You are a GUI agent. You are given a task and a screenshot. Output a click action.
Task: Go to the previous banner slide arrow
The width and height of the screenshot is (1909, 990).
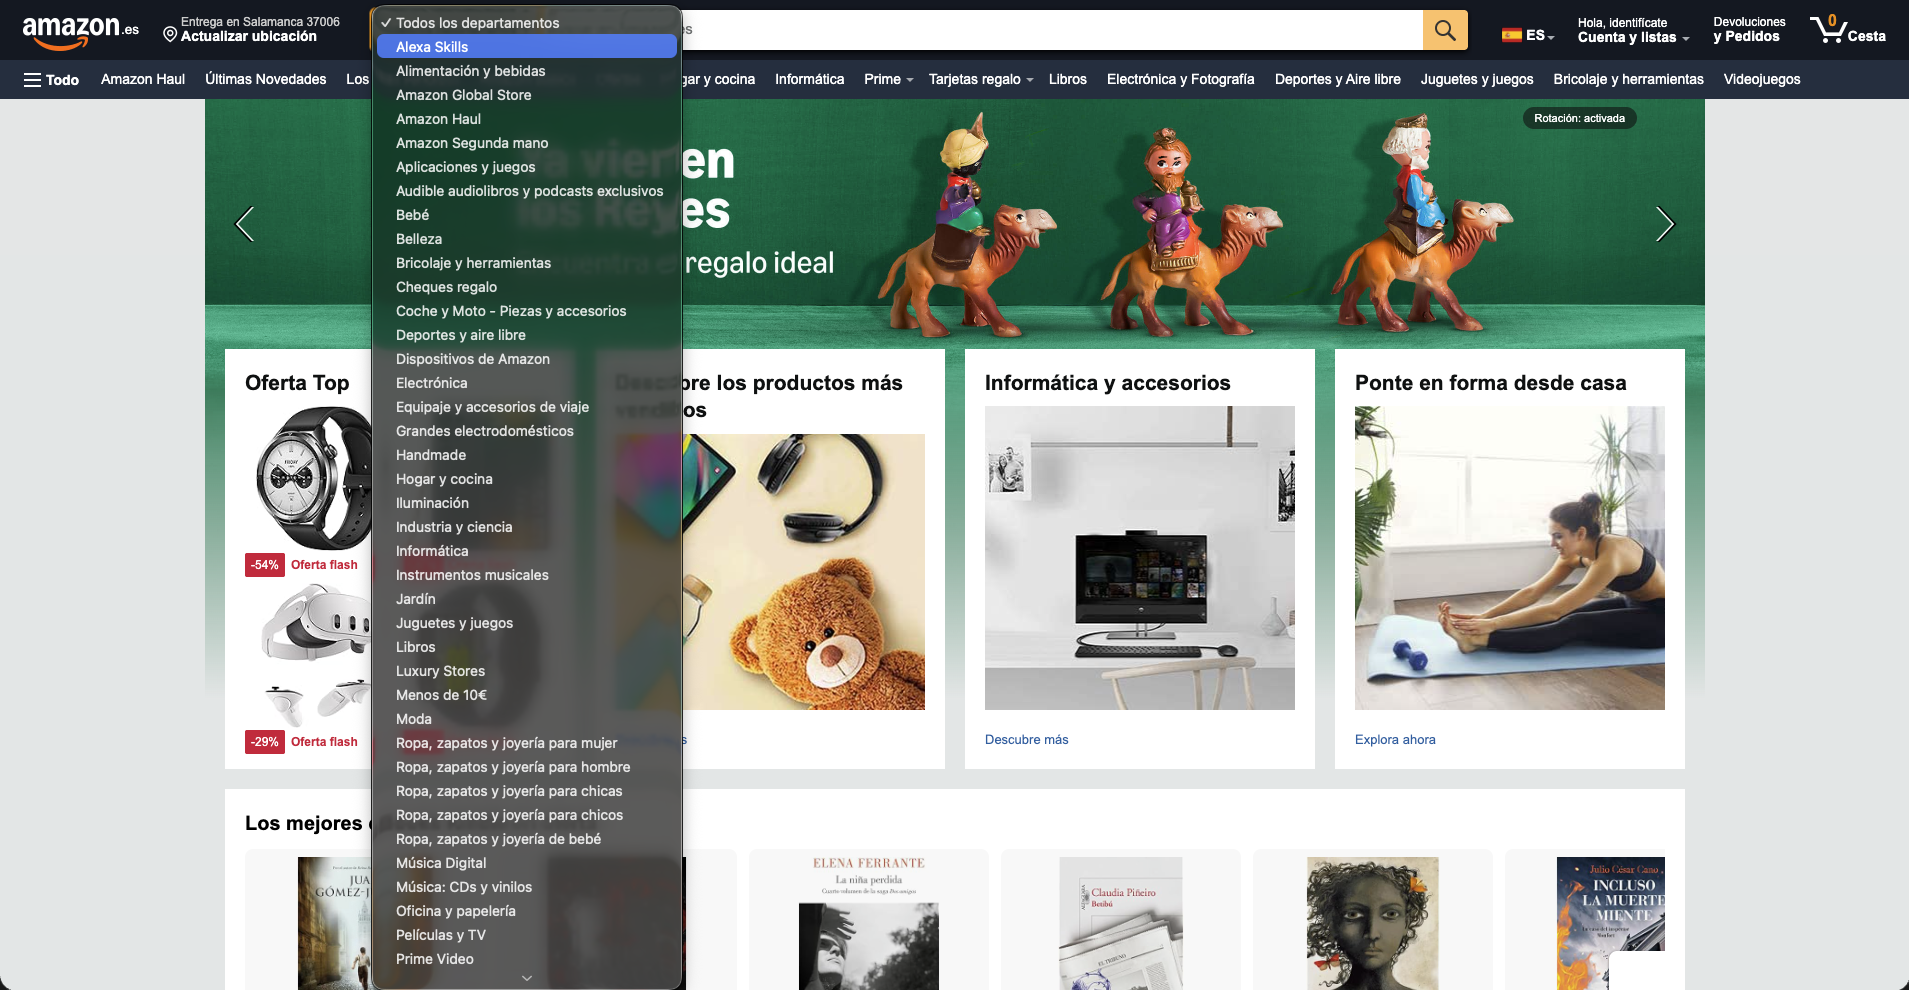point(244,224)
